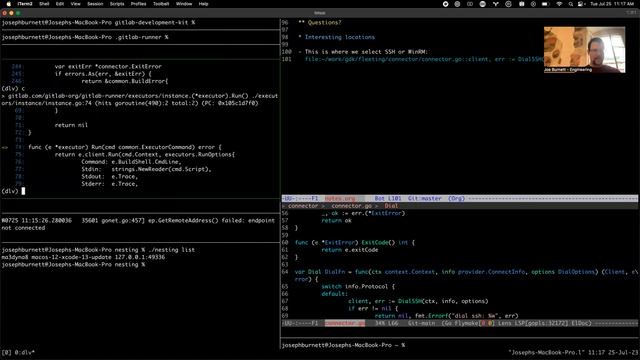The width and height of the screenshot is (640, 360).
Task: Open the Edit menu
Action: pos(60,4)
